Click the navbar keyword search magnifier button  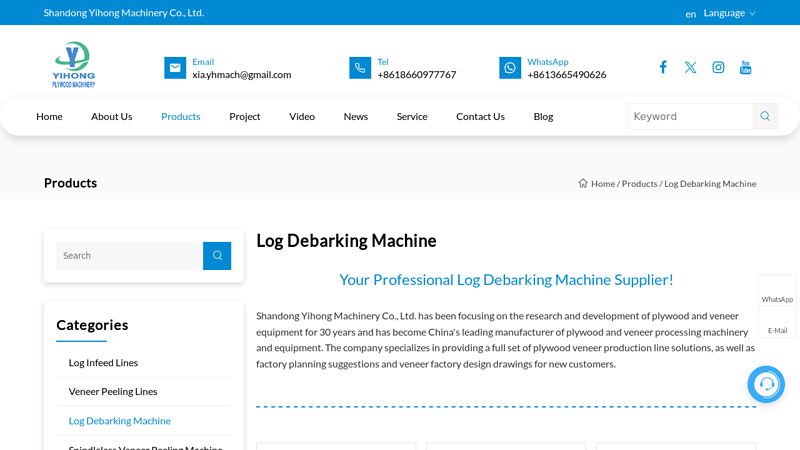(x=765, y=116)
